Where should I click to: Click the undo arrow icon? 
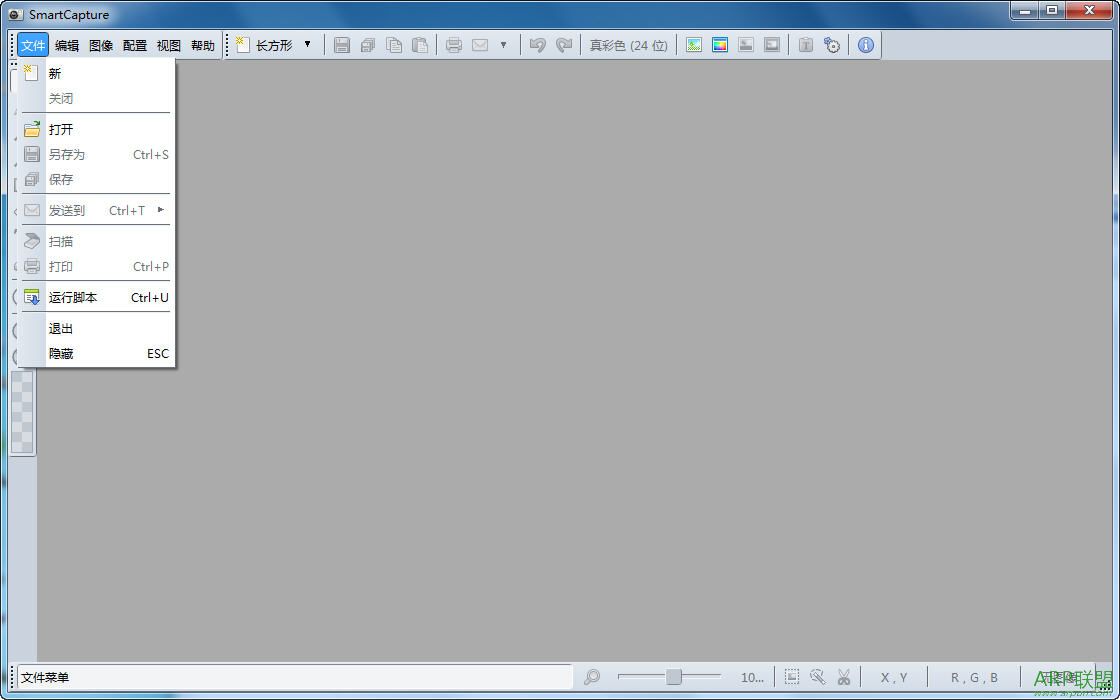click(538, 45)
